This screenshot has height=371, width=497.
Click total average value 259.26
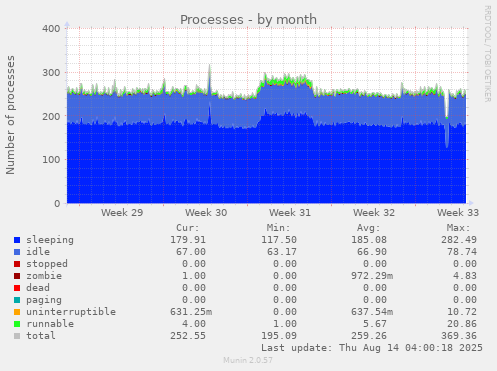[x=369, y=336]
